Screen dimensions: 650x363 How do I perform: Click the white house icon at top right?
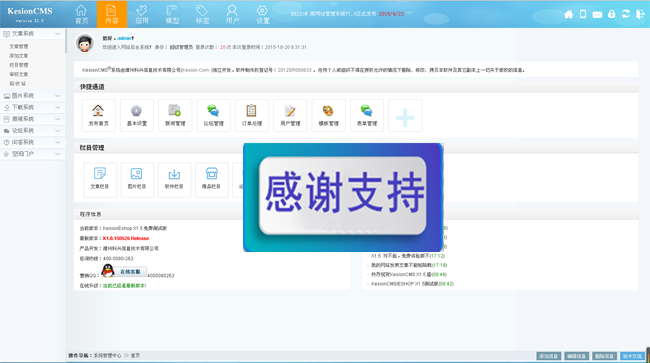568,15
